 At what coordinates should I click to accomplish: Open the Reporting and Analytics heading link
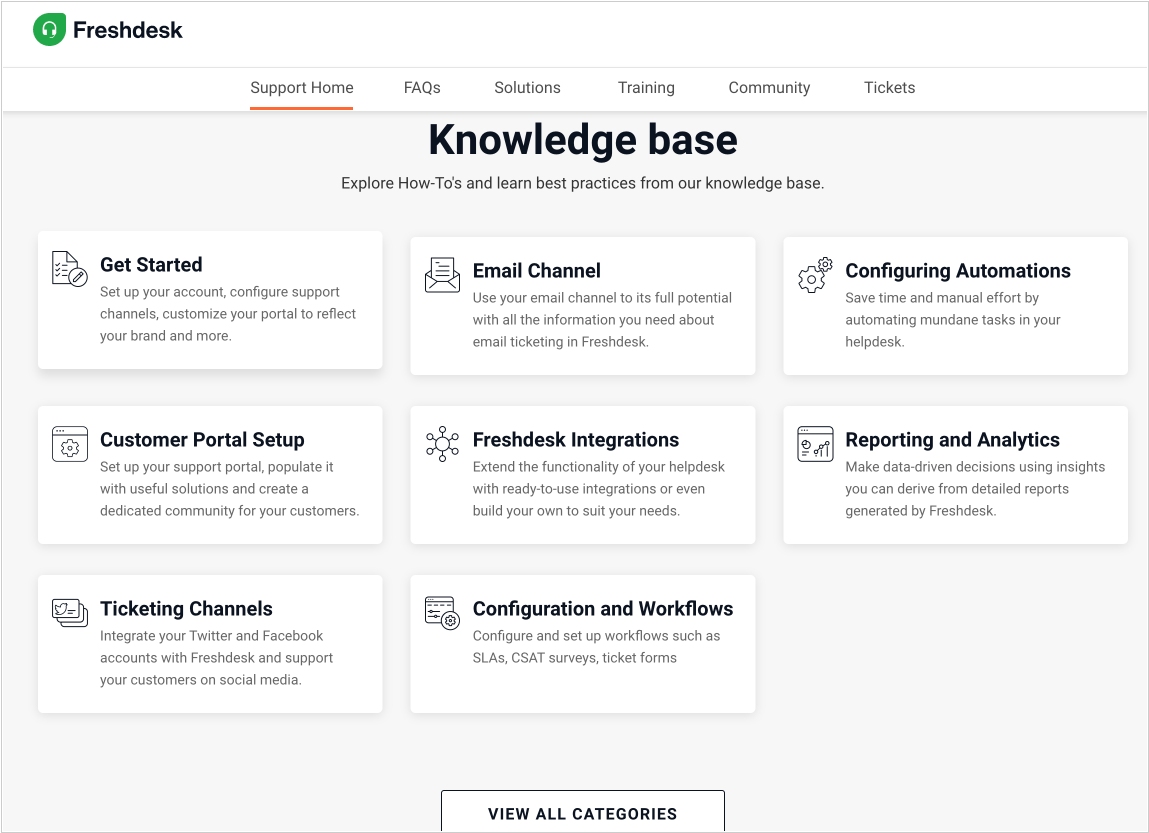[x=952, y=440]
